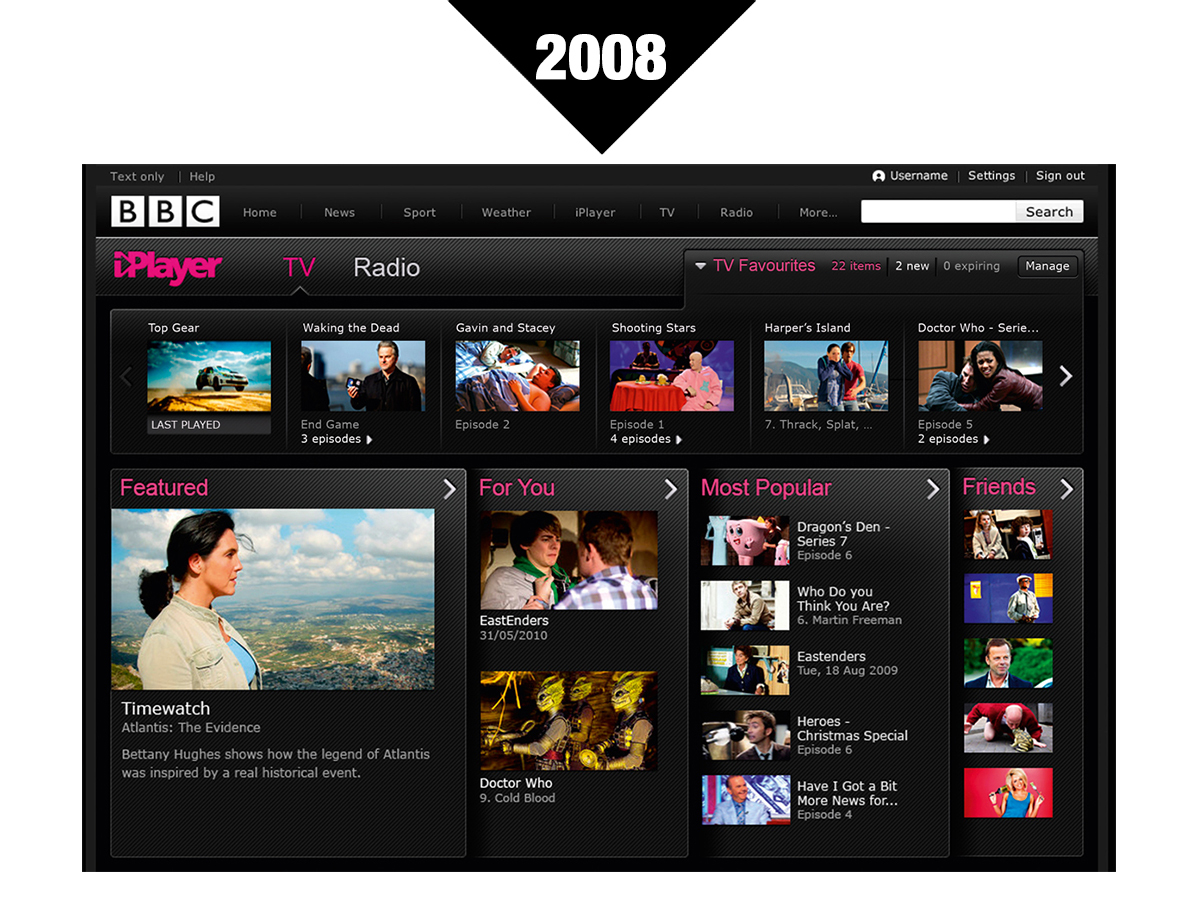Click the Timewatch title text
Screen dimensions: 1200x900
(166, 708)
